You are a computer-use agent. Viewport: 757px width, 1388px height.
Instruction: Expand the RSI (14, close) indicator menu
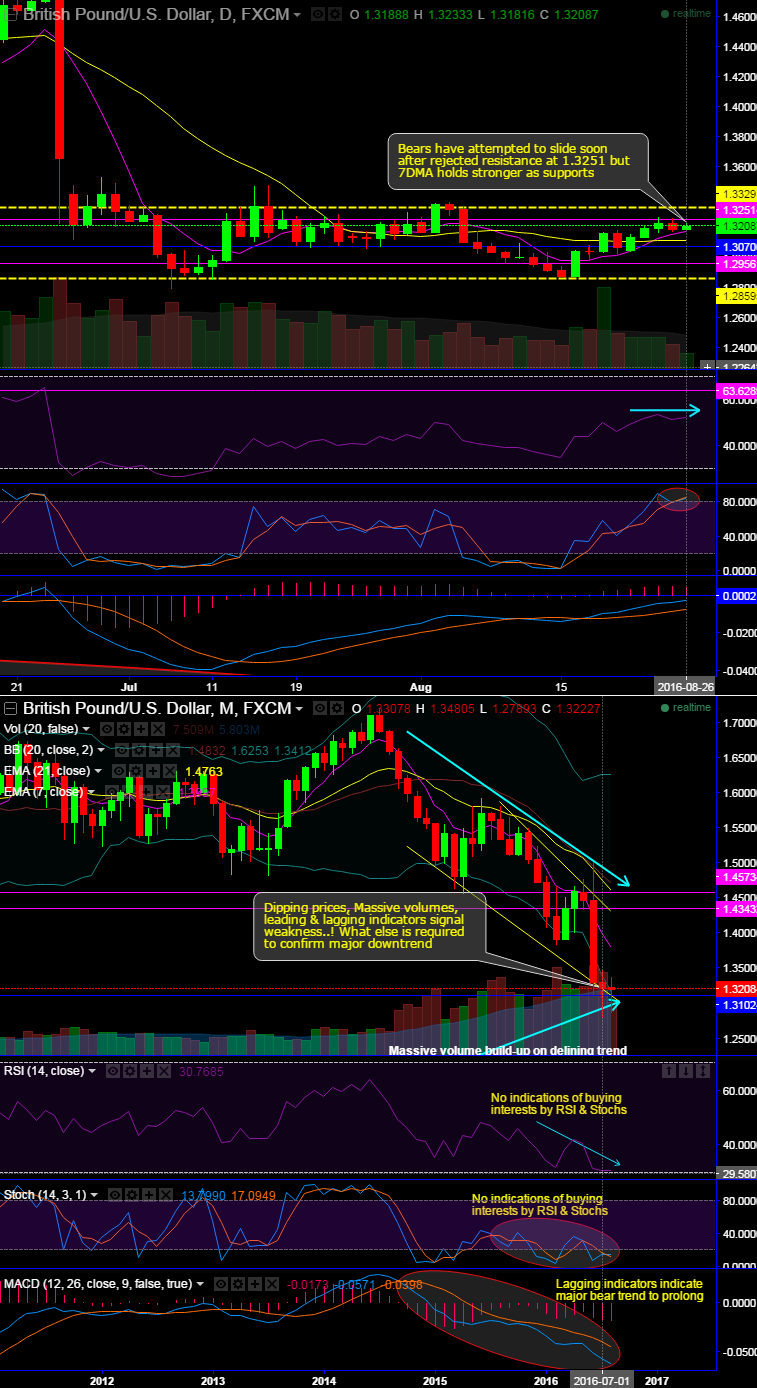click(x=92, y=1071)
